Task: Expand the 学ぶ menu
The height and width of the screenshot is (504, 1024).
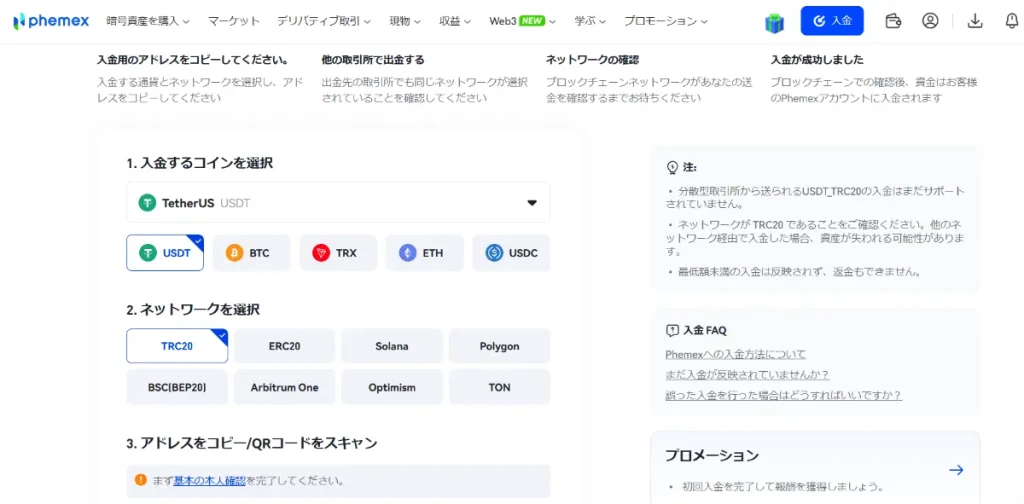Action: pyautogui.click(x=590, y=21)
